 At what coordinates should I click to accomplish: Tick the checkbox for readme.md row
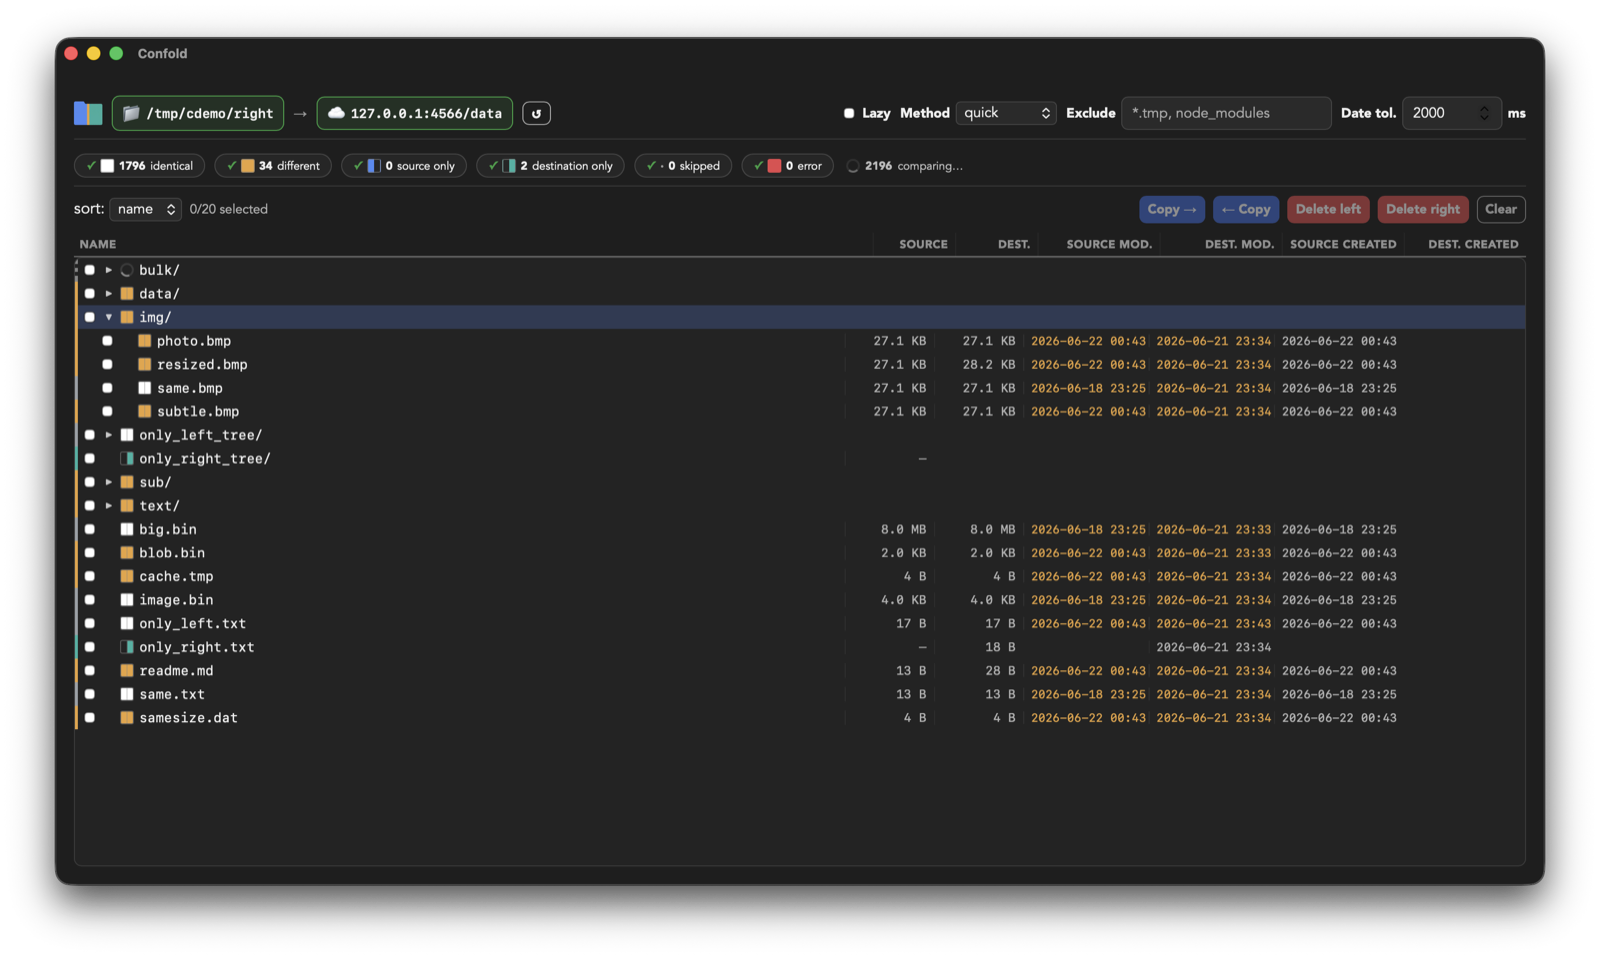90,671
